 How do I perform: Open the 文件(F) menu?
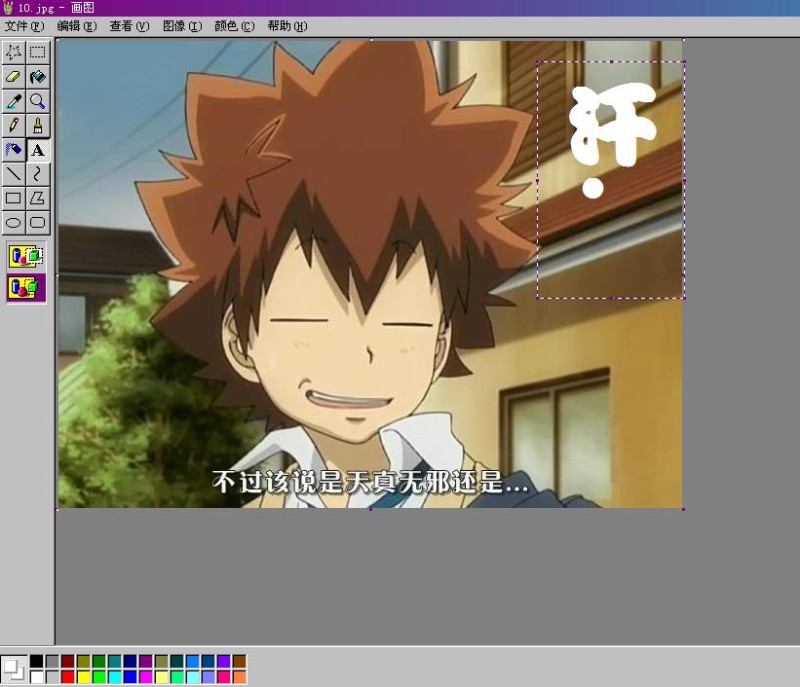coord(24,26)
